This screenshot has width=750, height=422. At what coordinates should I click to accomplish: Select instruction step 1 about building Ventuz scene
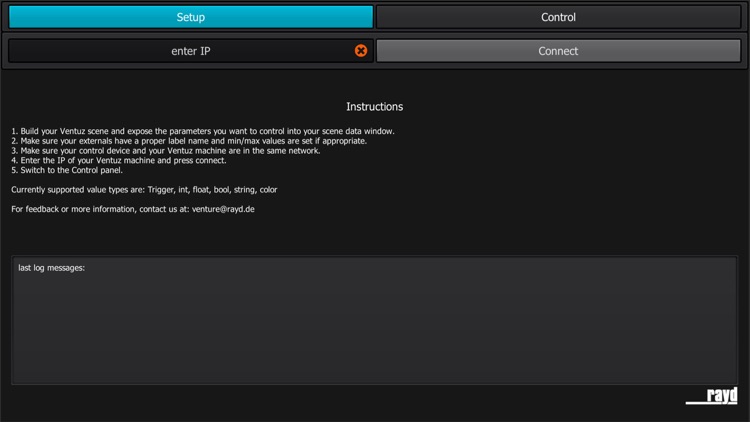pyautogui.click(x=203, y=131)
